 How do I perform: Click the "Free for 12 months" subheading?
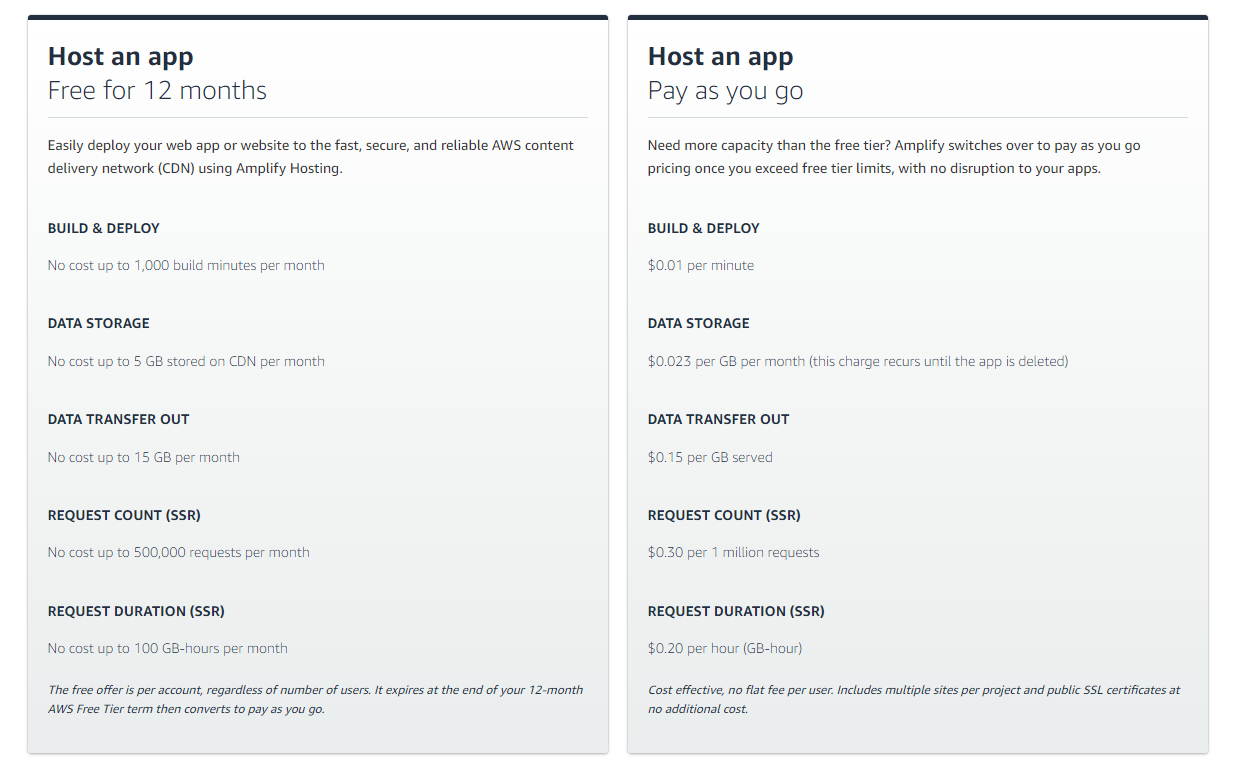click(157, 91)
